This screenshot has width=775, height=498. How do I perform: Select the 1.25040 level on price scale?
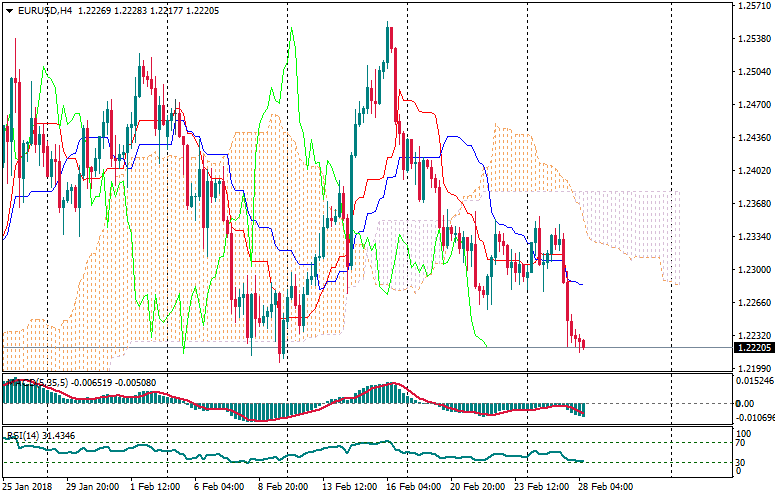click(x=754, y=72)
